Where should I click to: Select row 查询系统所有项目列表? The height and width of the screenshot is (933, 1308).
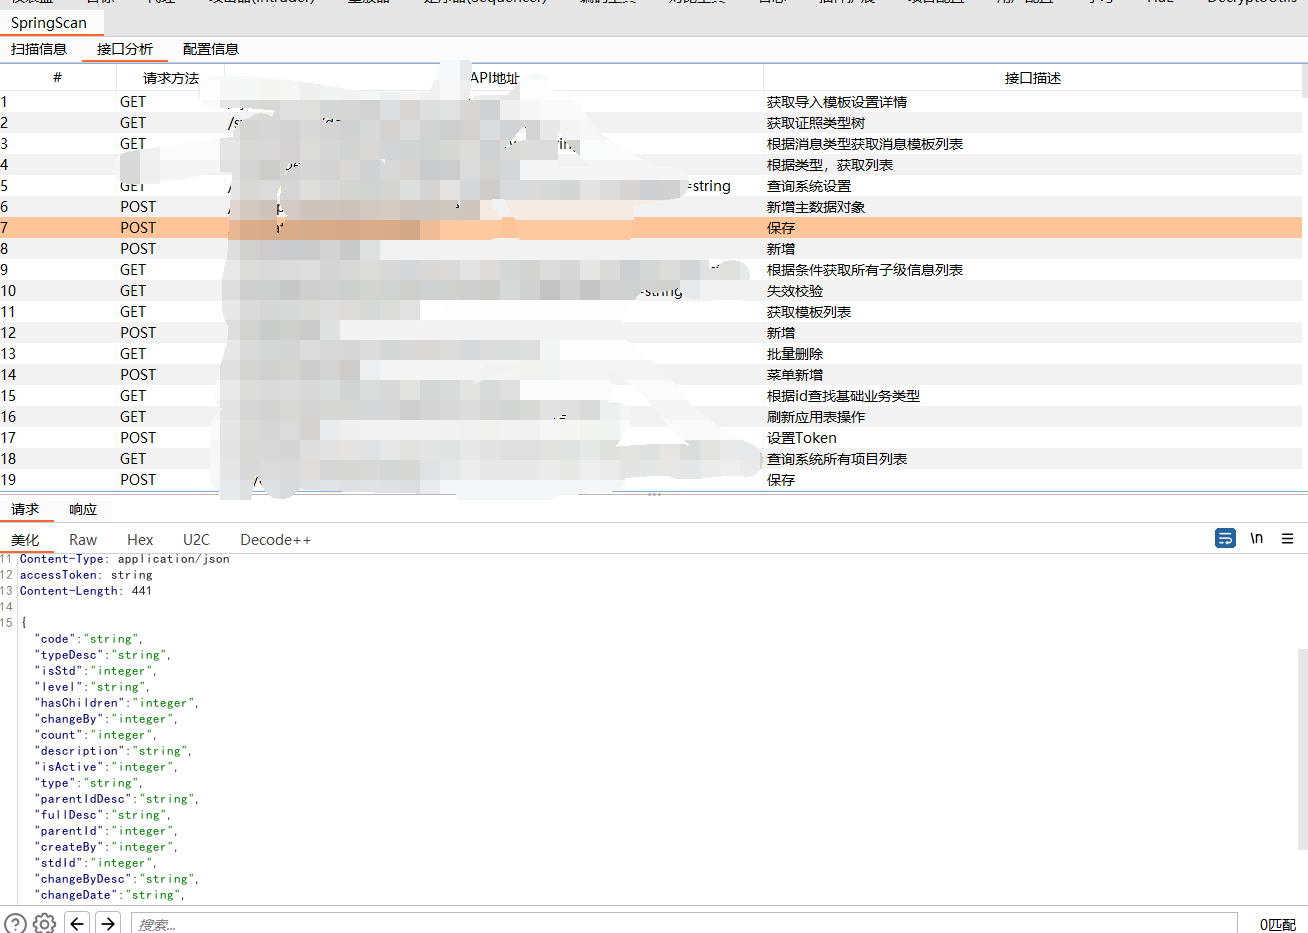pos(651,459)
